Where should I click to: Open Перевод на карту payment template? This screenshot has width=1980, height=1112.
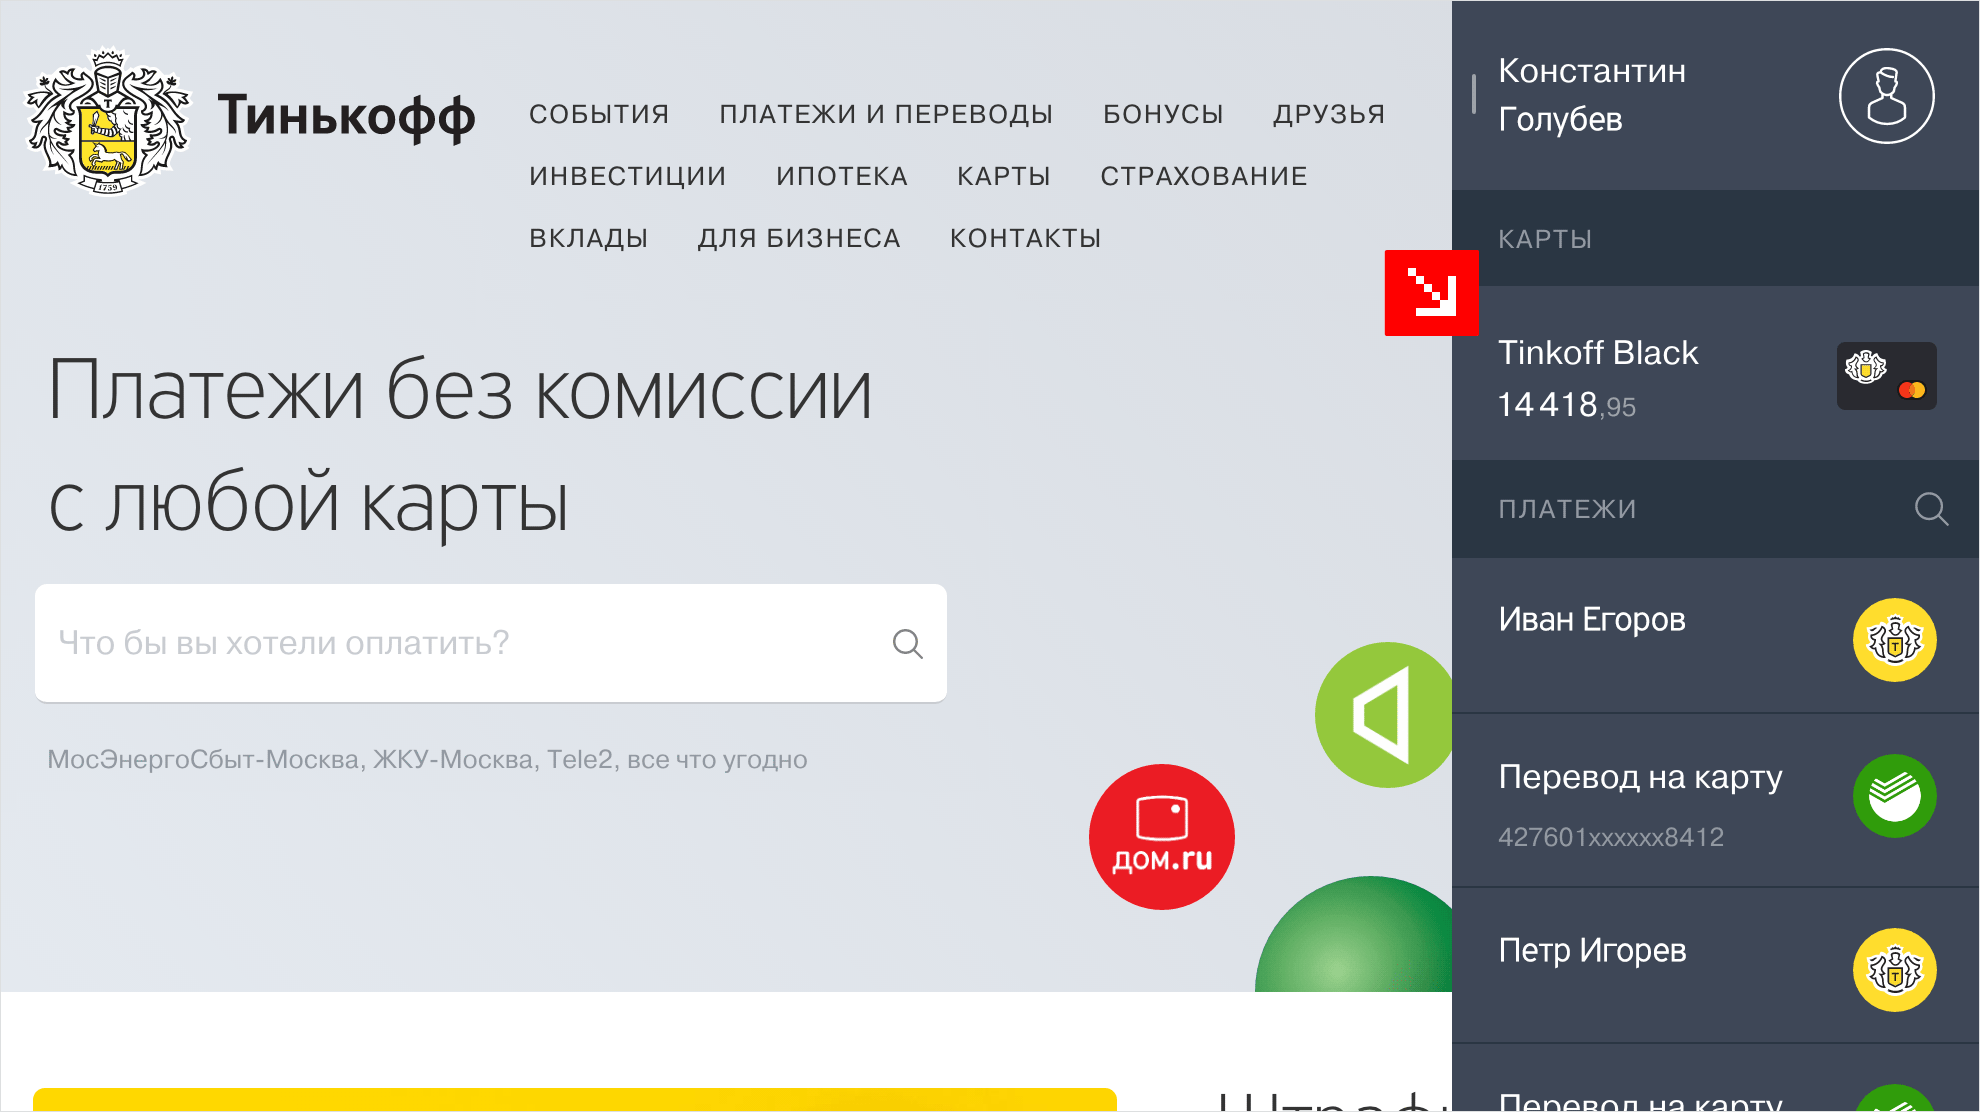coord(1715,800)
